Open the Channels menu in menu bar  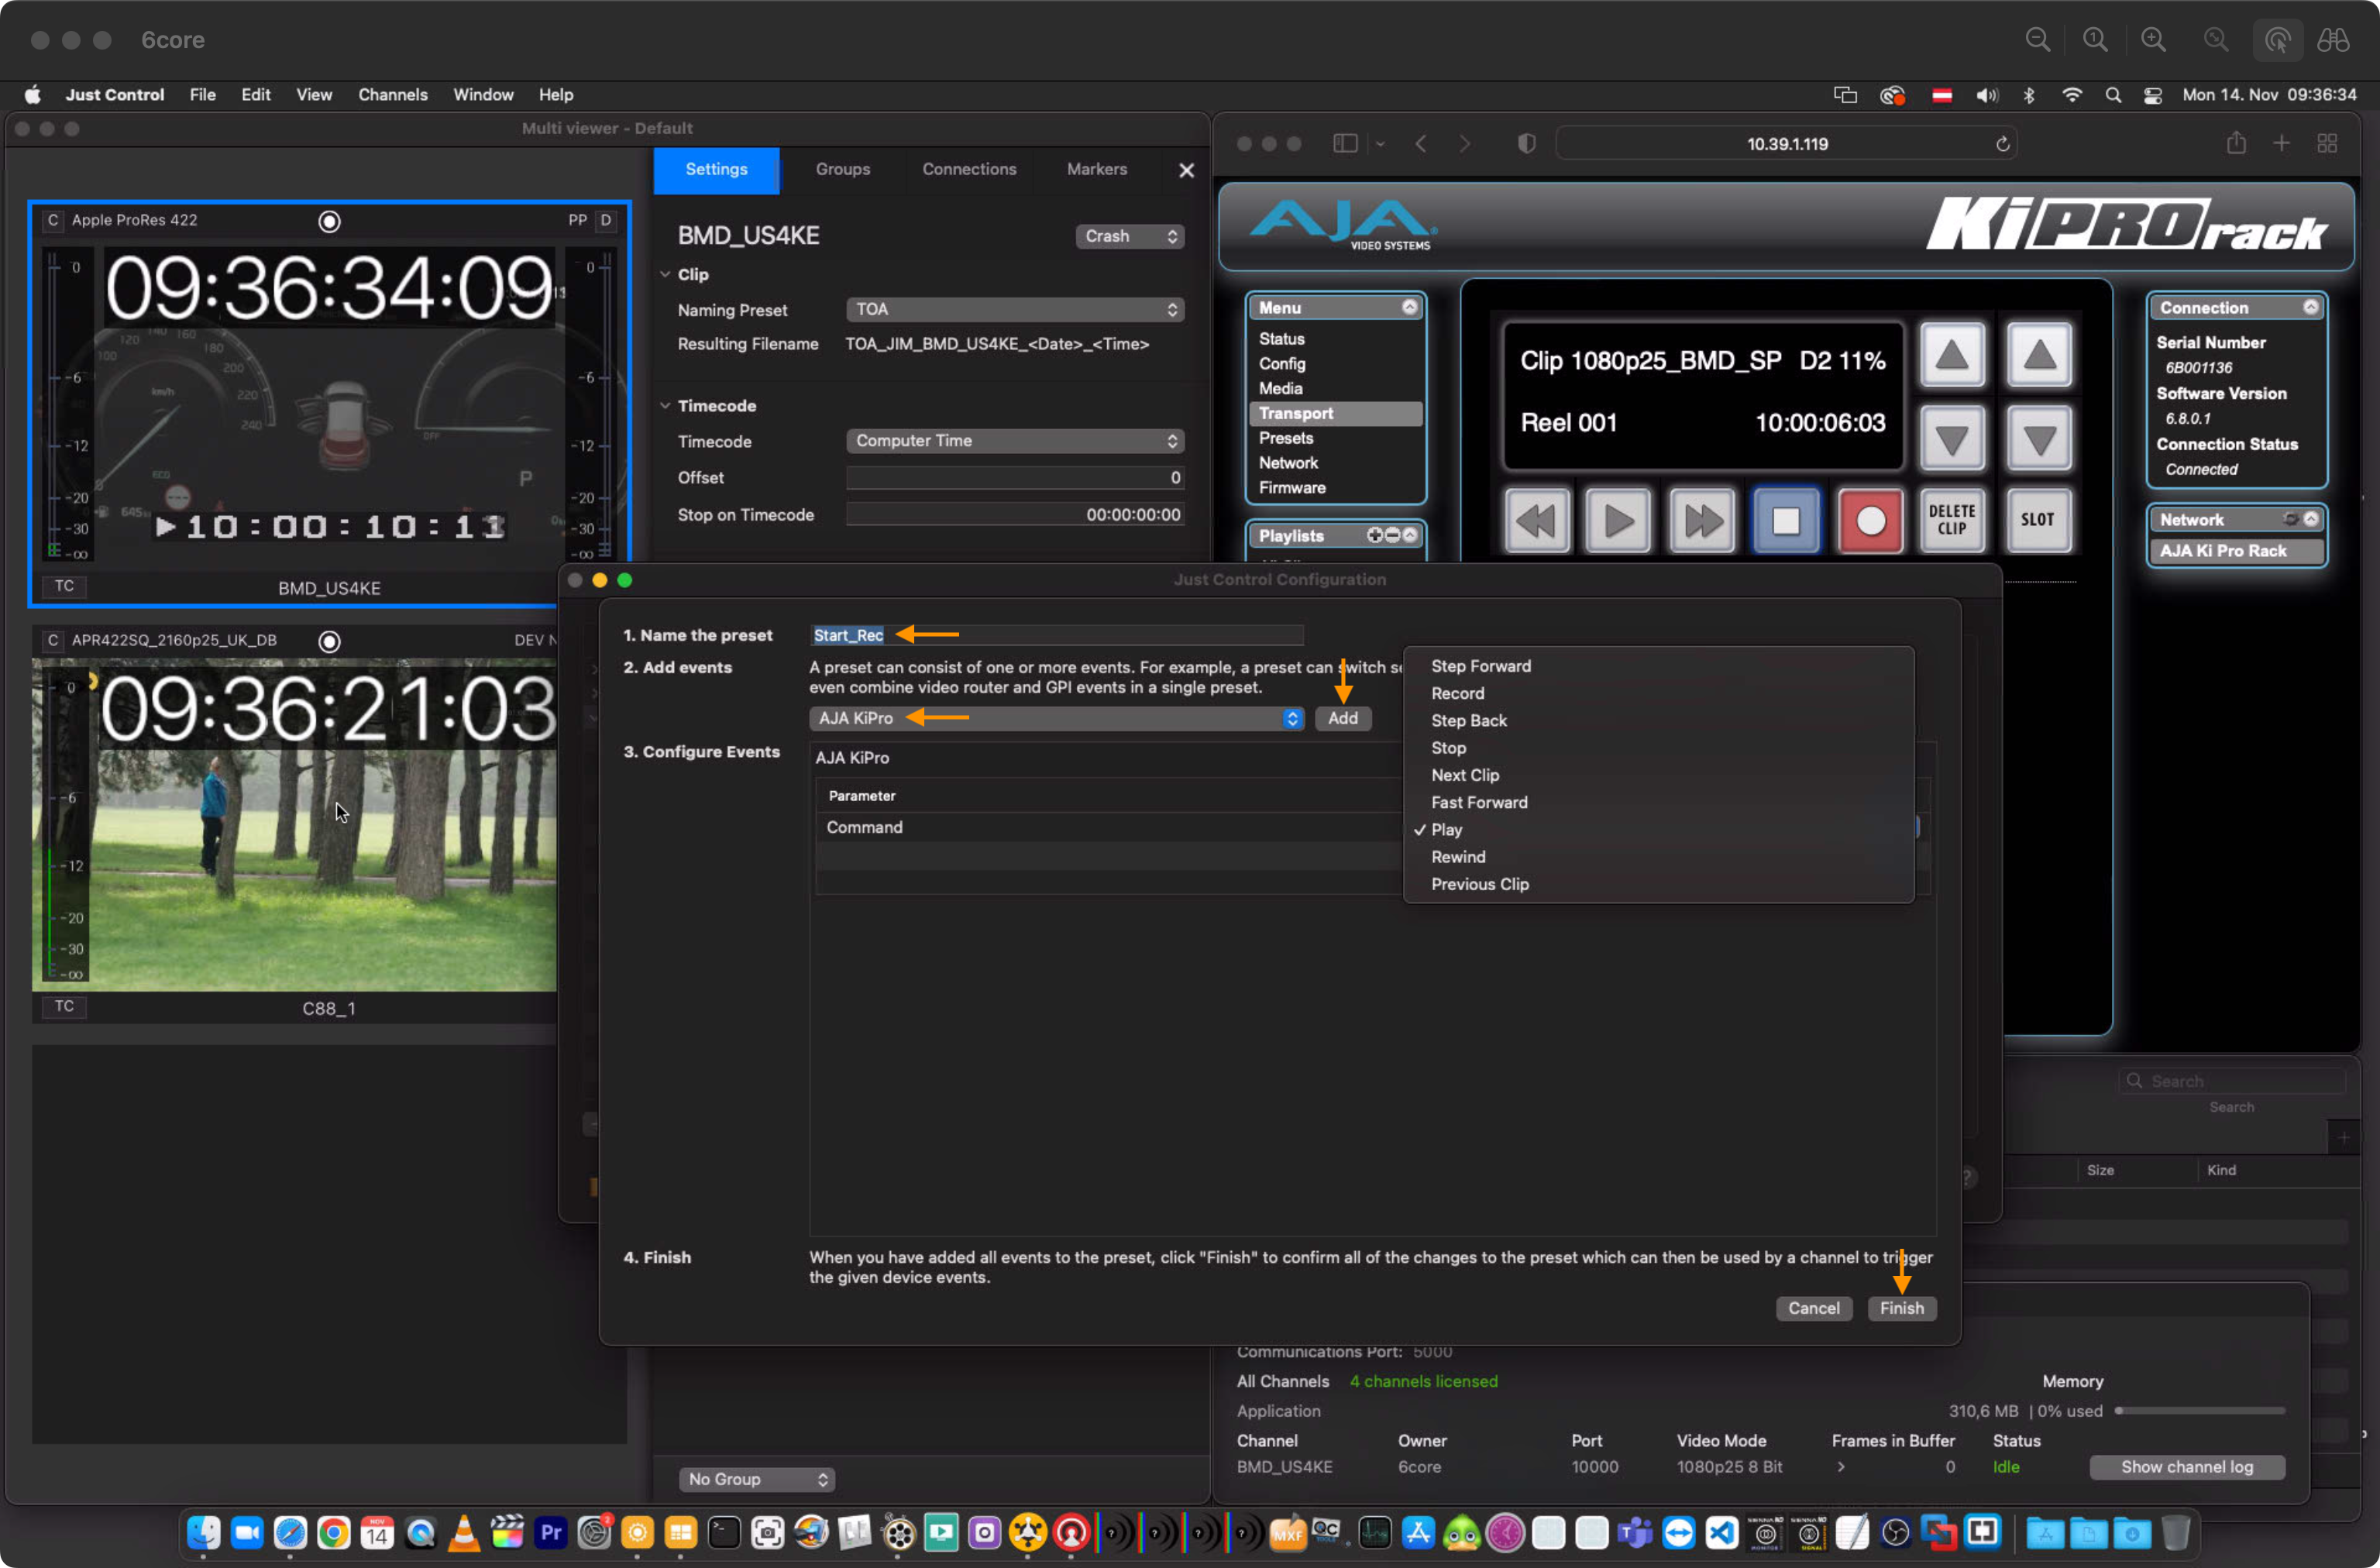[x=393, y=94]
